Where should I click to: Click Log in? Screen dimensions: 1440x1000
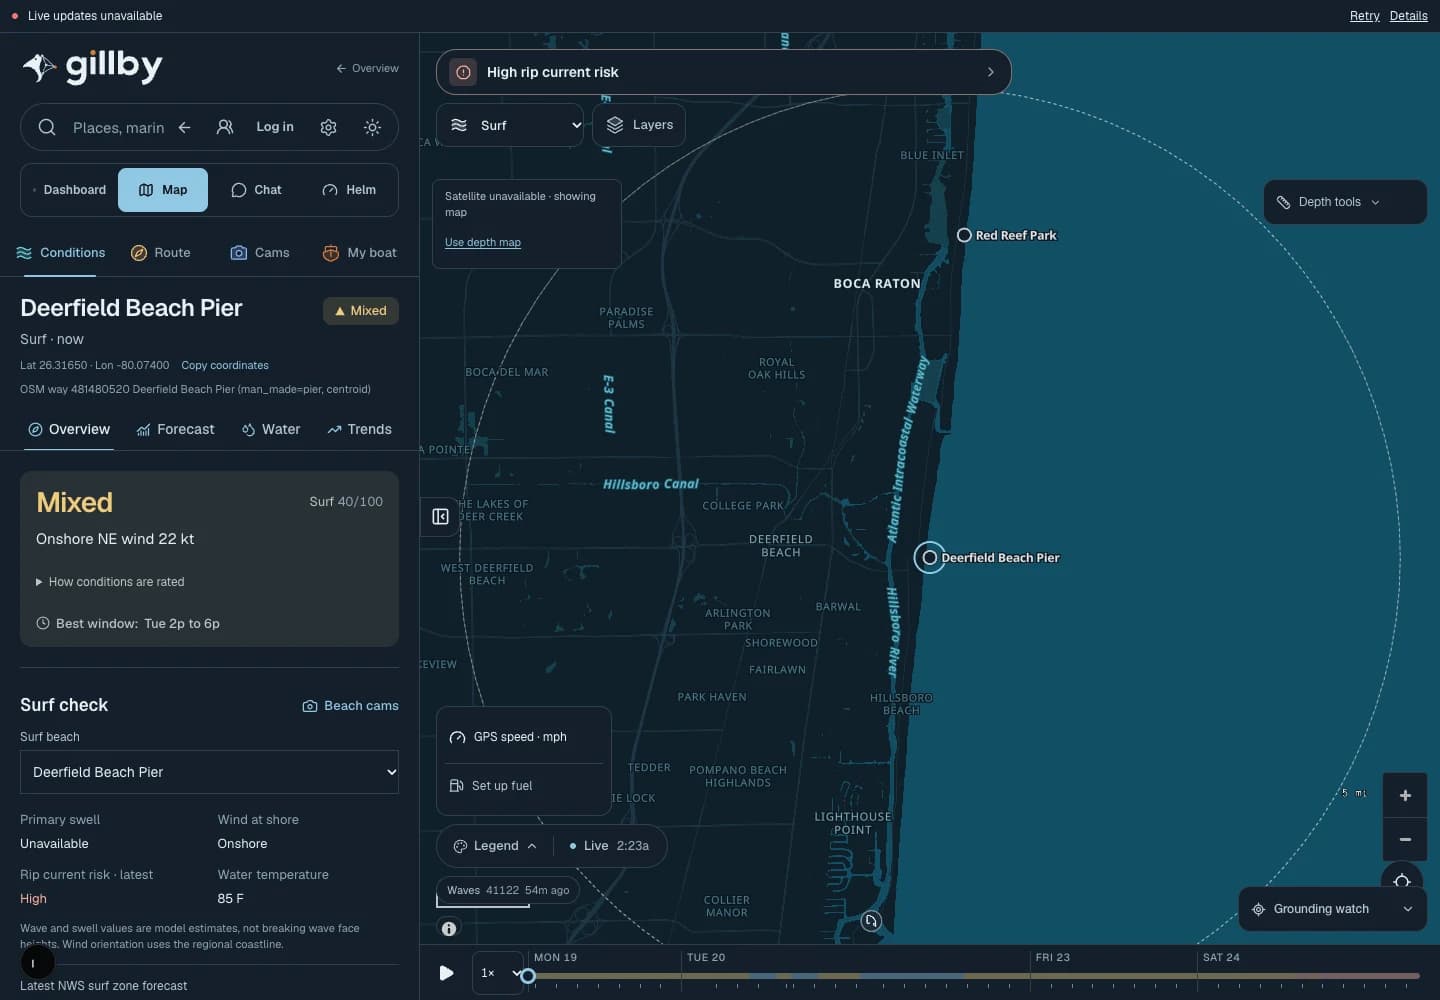tap(275, 127)
